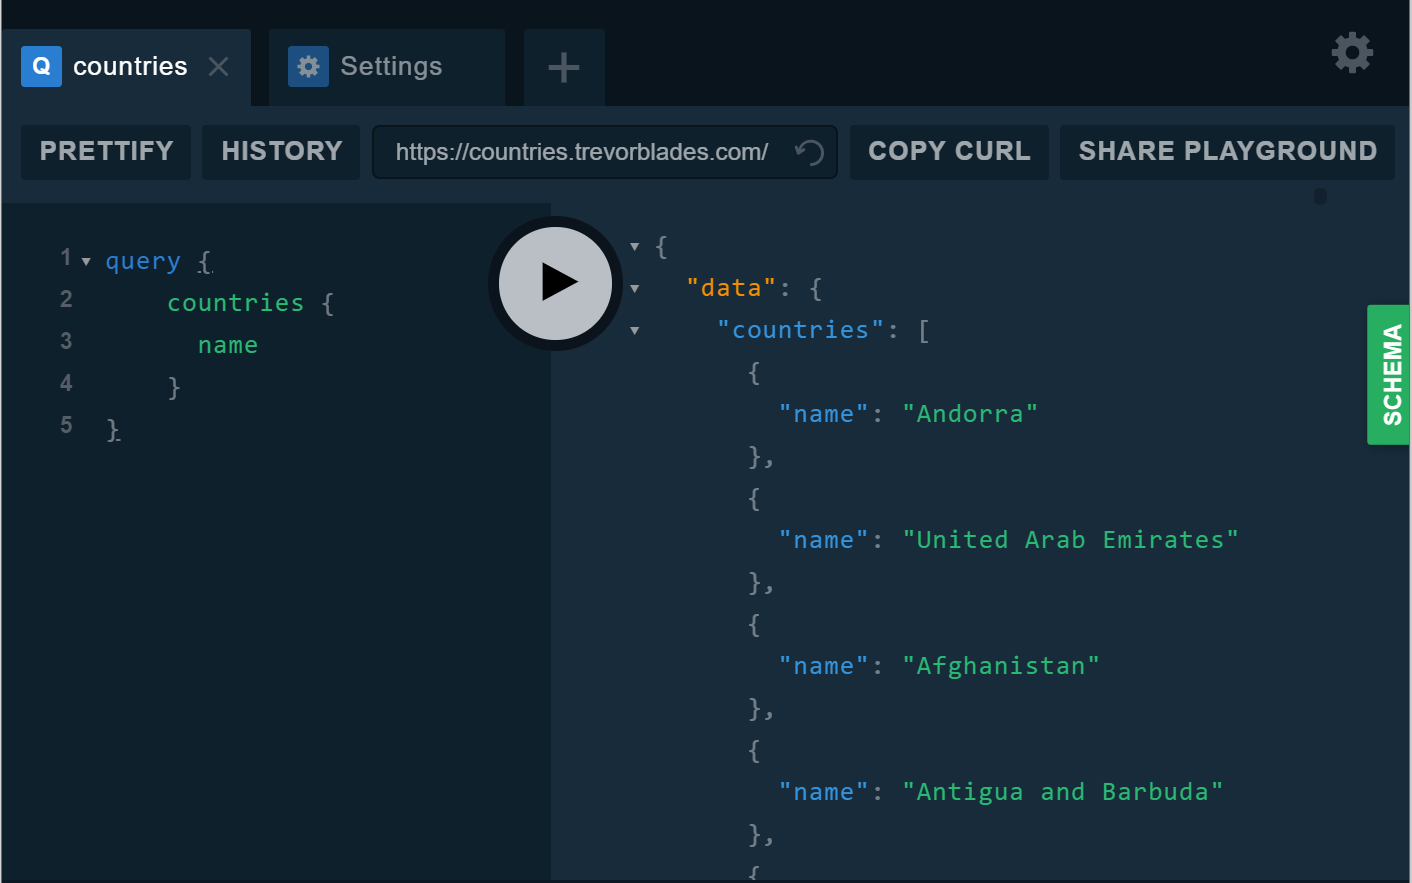Click the "United Arab Emirates" value
The height and width of the screenshot is (883, 1412).
tap(1070, 540)
